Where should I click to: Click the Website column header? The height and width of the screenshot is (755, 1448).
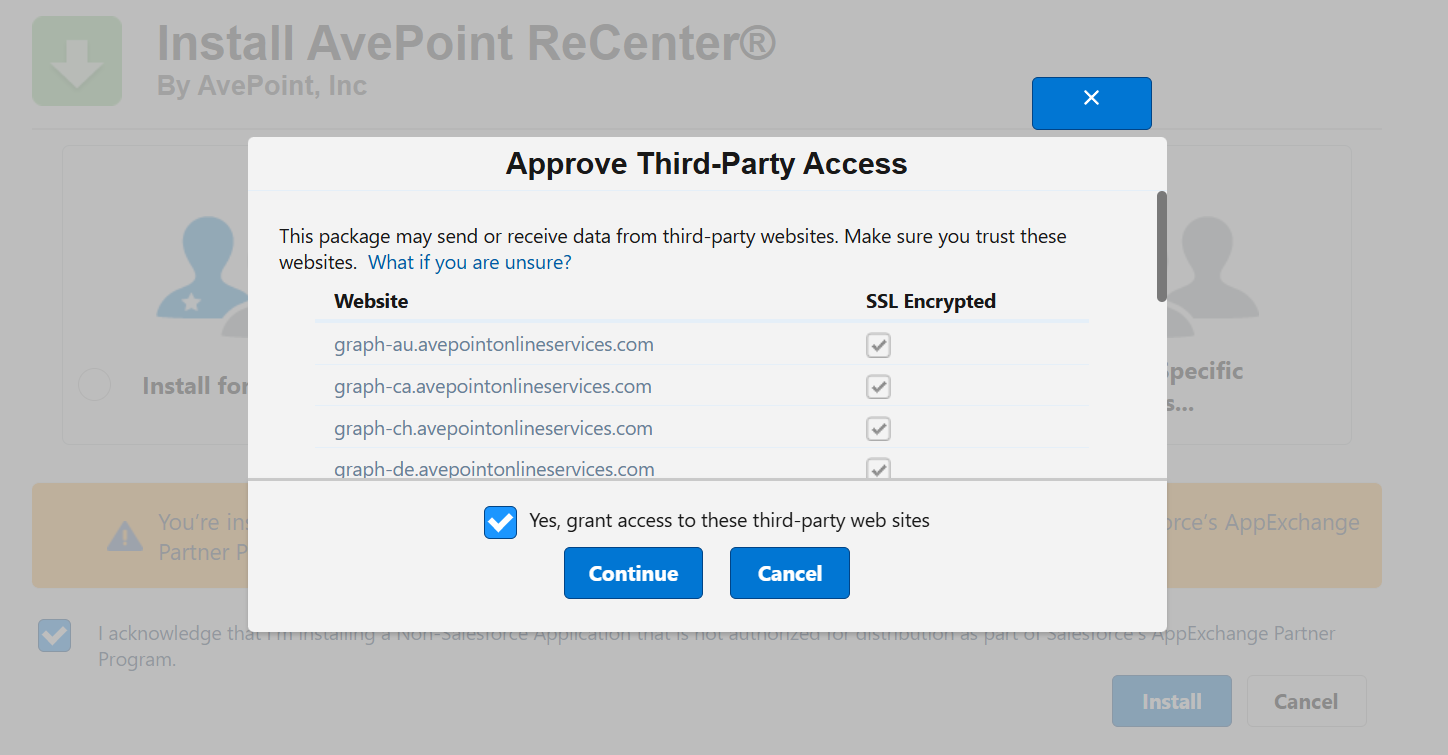[371, 300]
